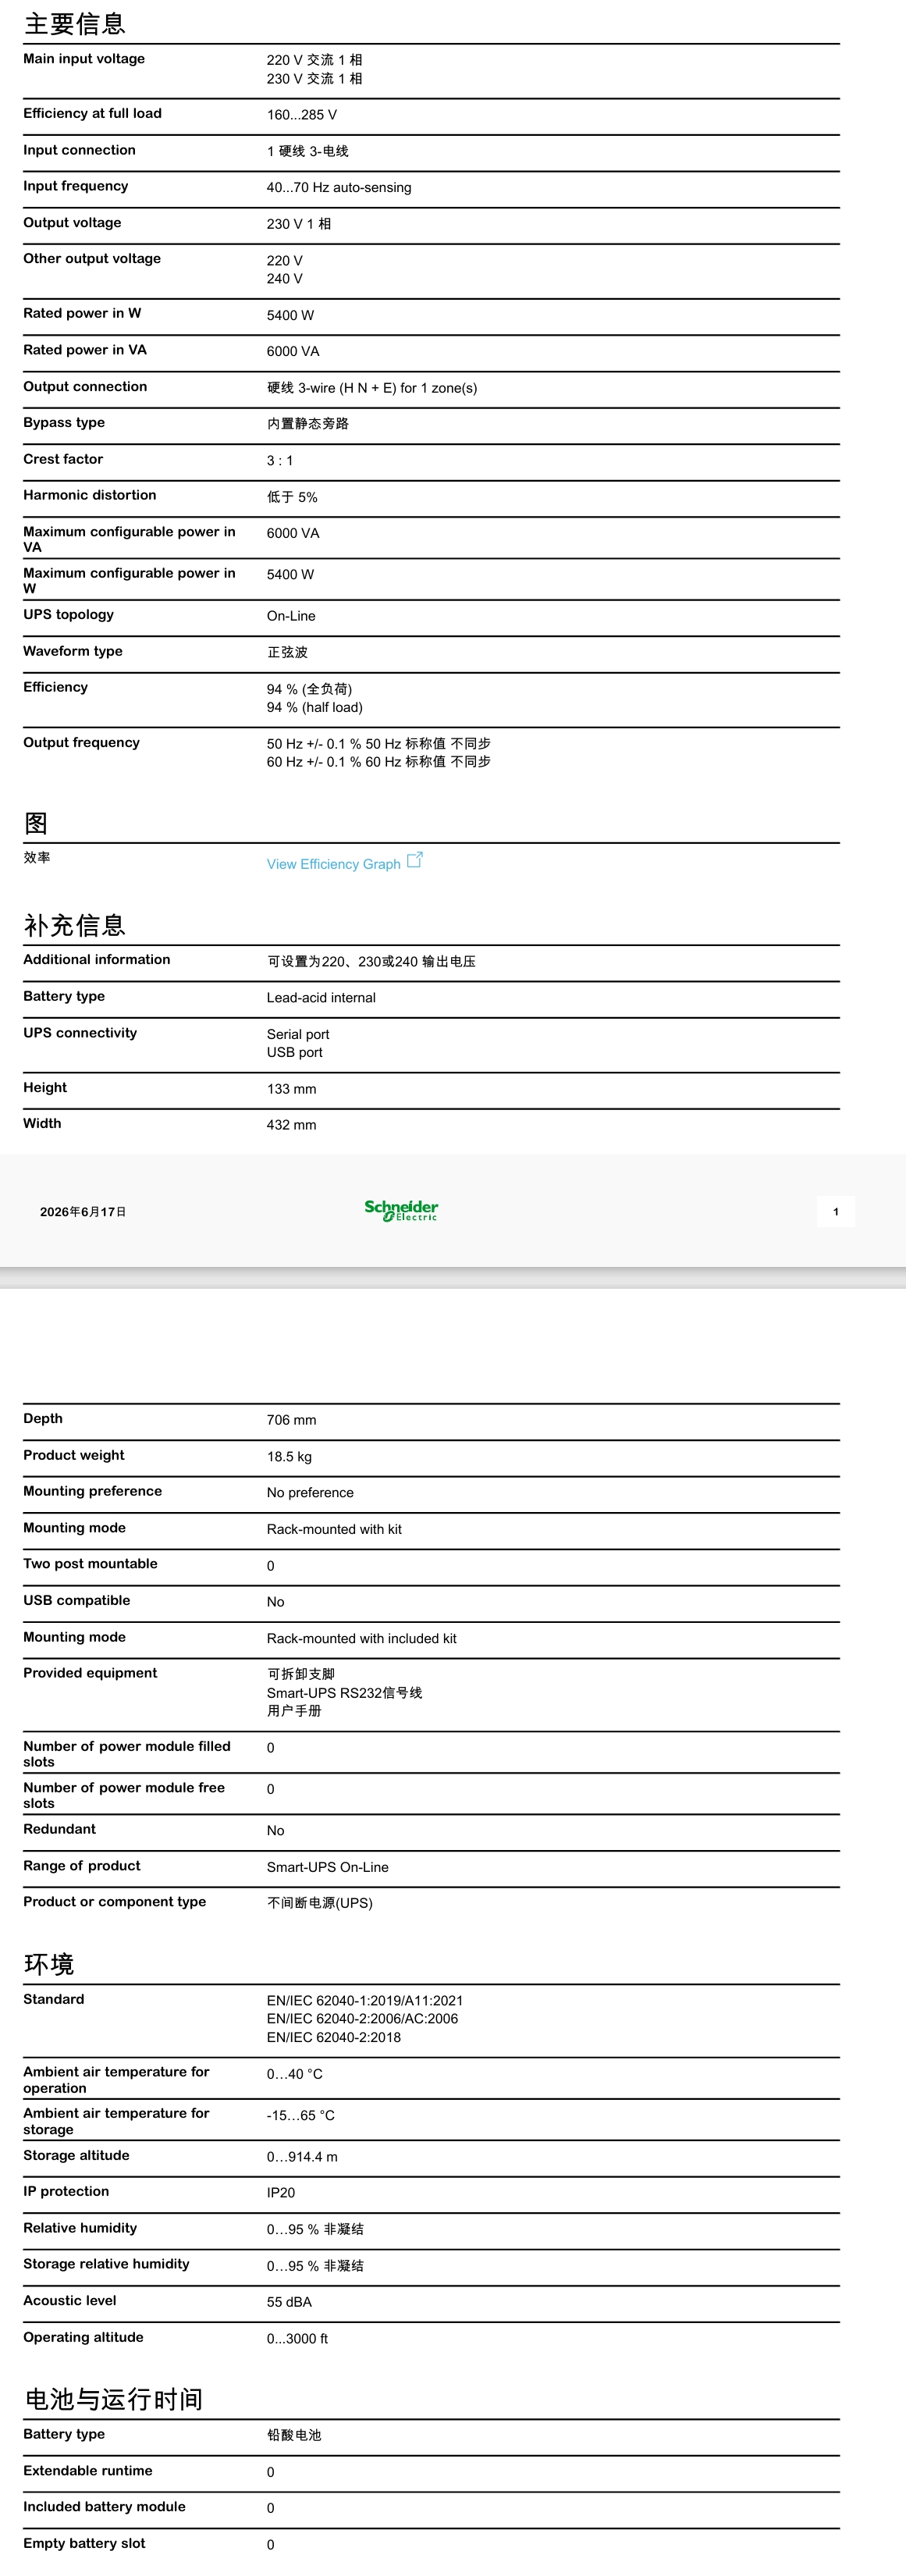
Task: Select the value 160...285 V
Action: [x=302, y=115]
